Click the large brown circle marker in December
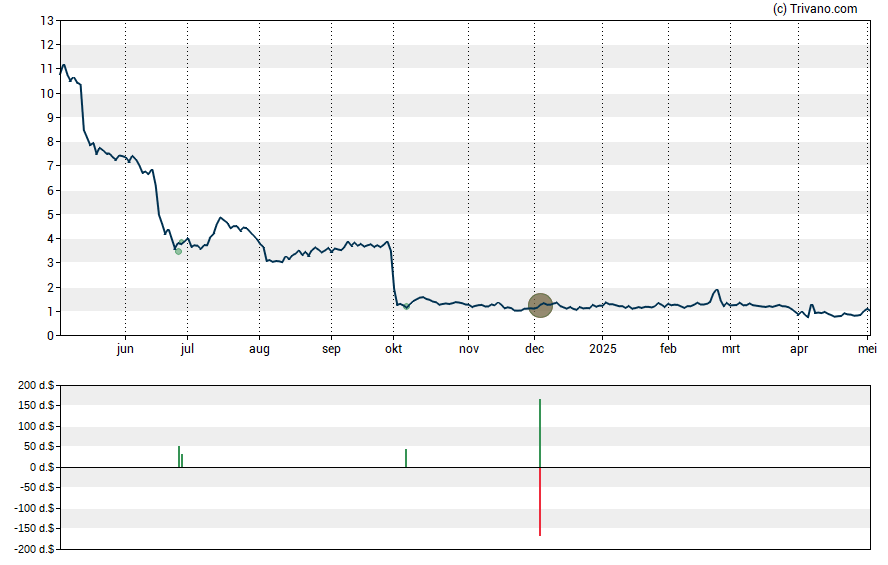888x565 pixels. [540, 306]
